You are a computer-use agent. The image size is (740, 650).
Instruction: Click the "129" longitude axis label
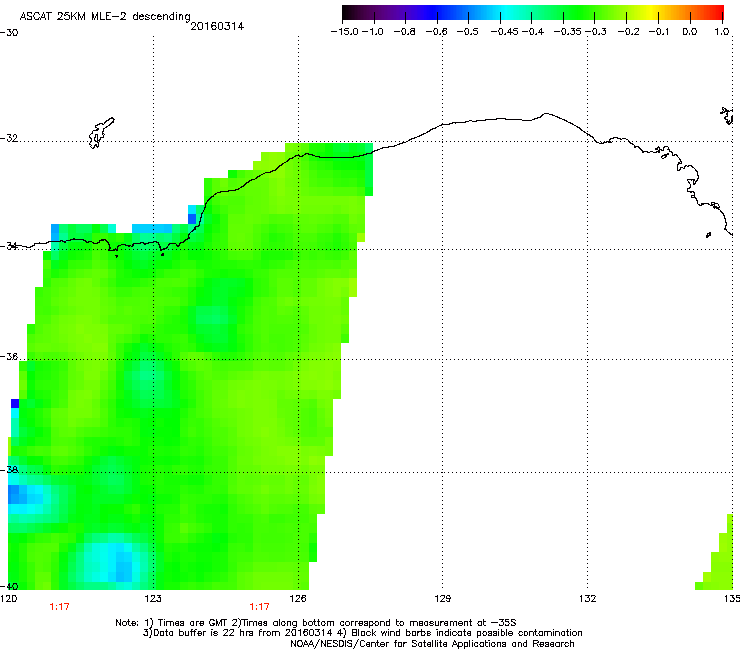[x=442, y=599]
